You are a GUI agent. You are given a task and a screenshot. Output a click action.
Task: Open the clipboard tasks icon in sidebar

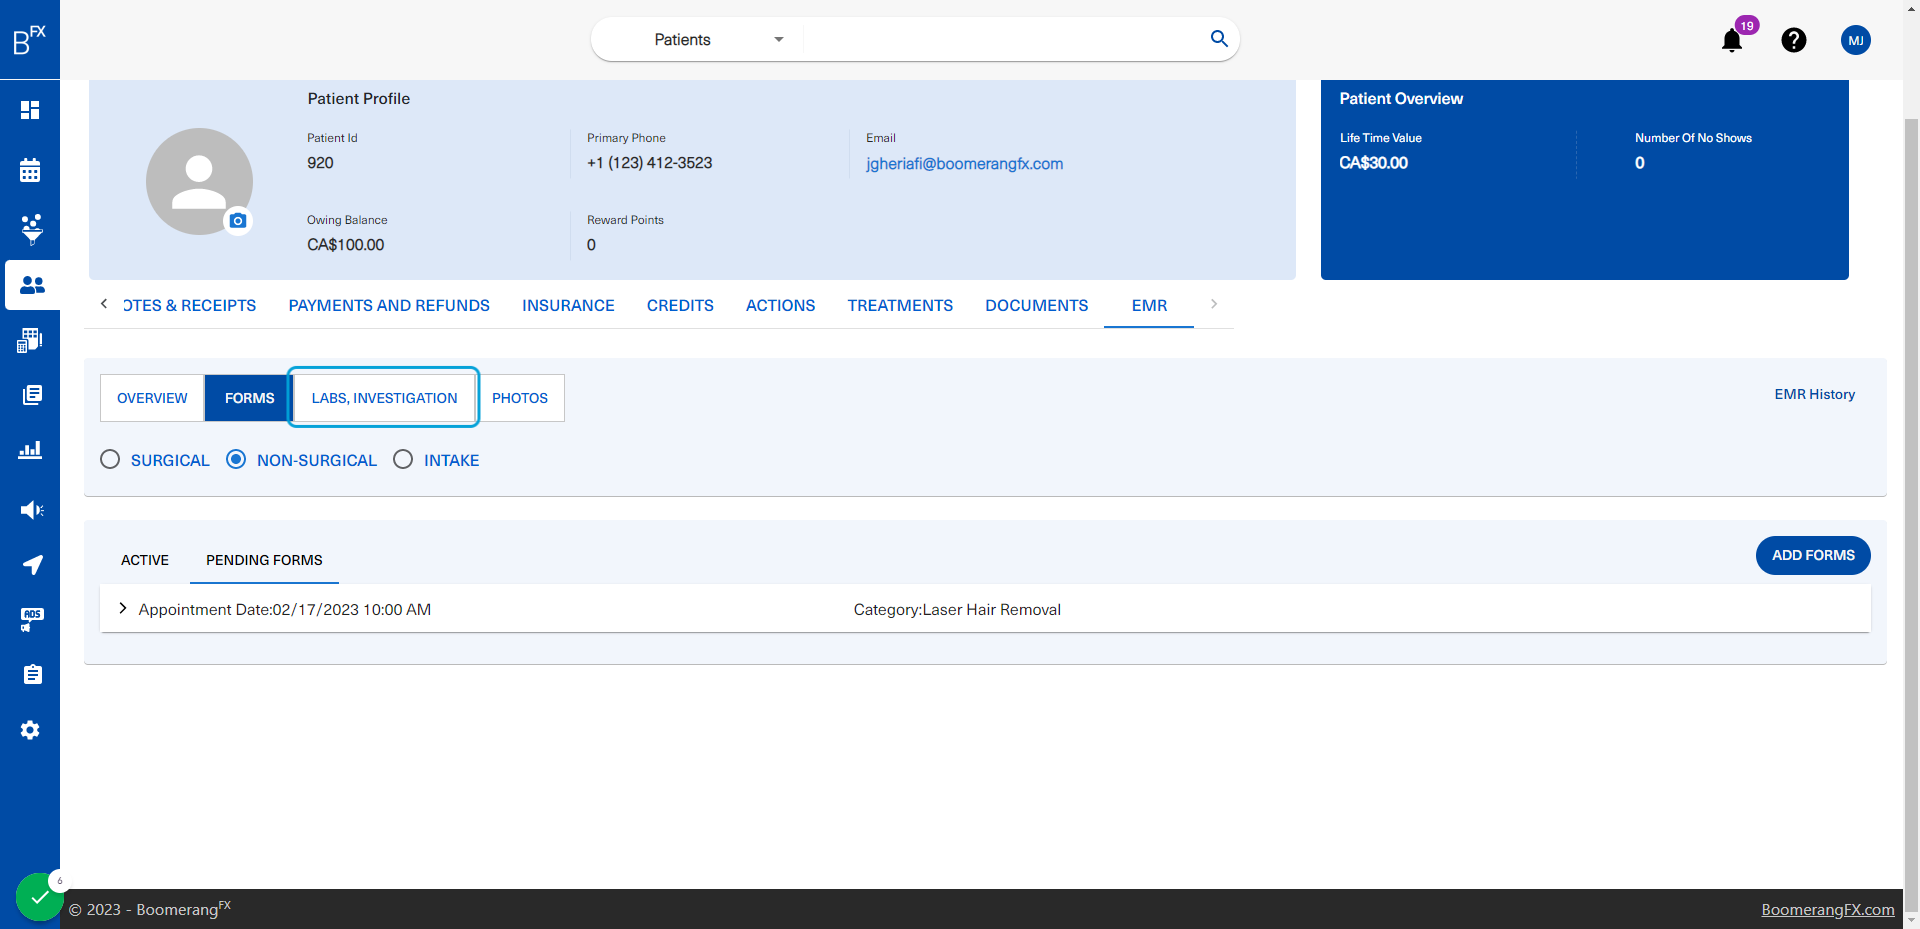click(x=32, y=674)
